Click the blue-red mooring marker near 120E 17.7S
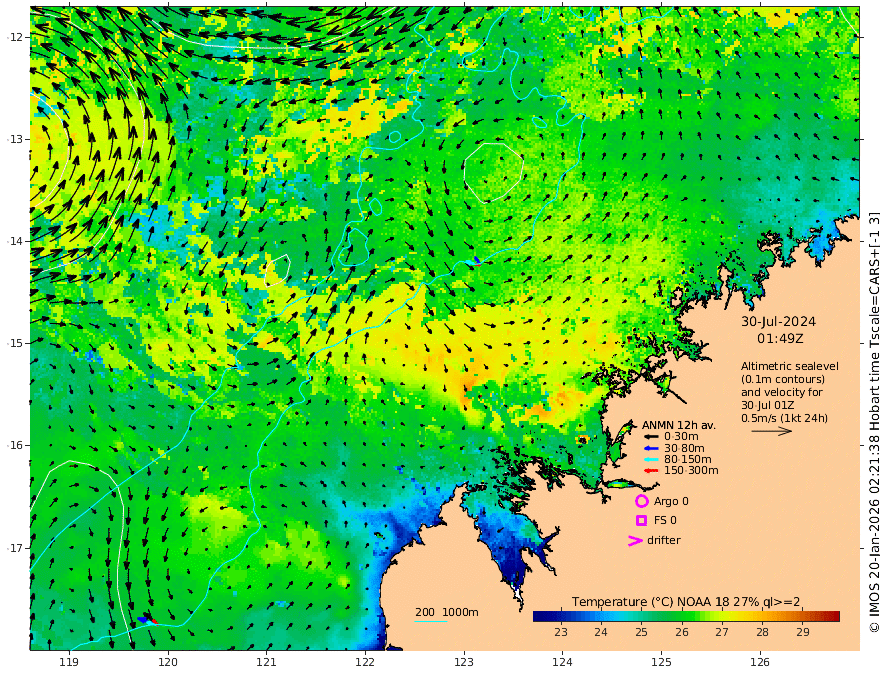The width and height of the screenshot is (880, 680). point(148,619)
